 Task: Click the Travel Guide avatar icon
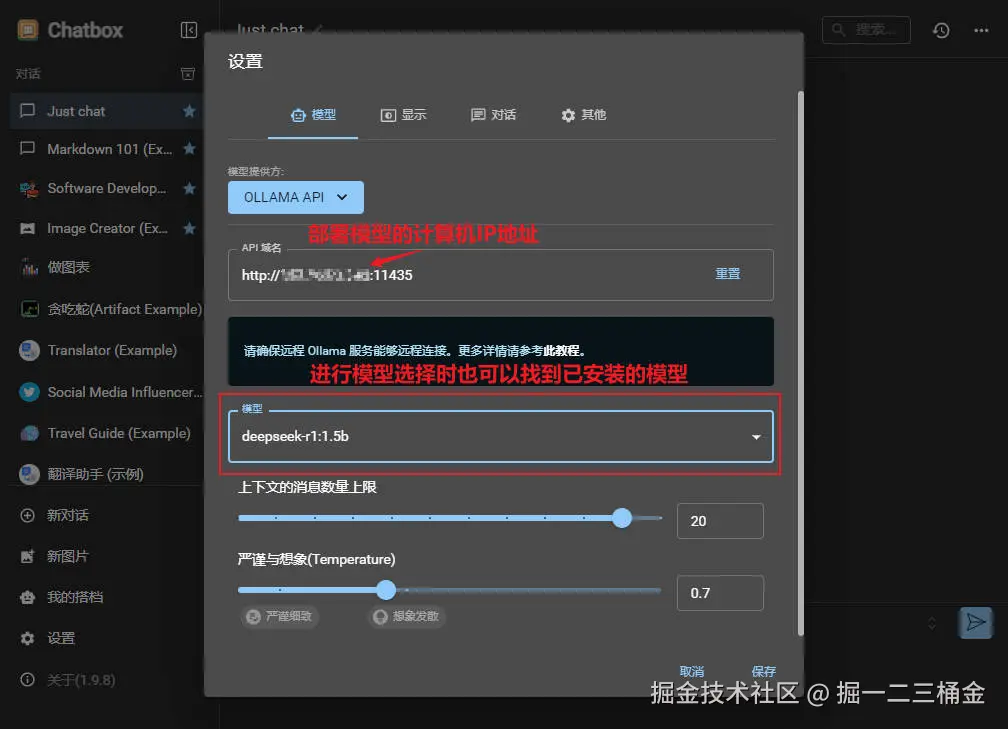pyautogui.click(x=29, y=433)
